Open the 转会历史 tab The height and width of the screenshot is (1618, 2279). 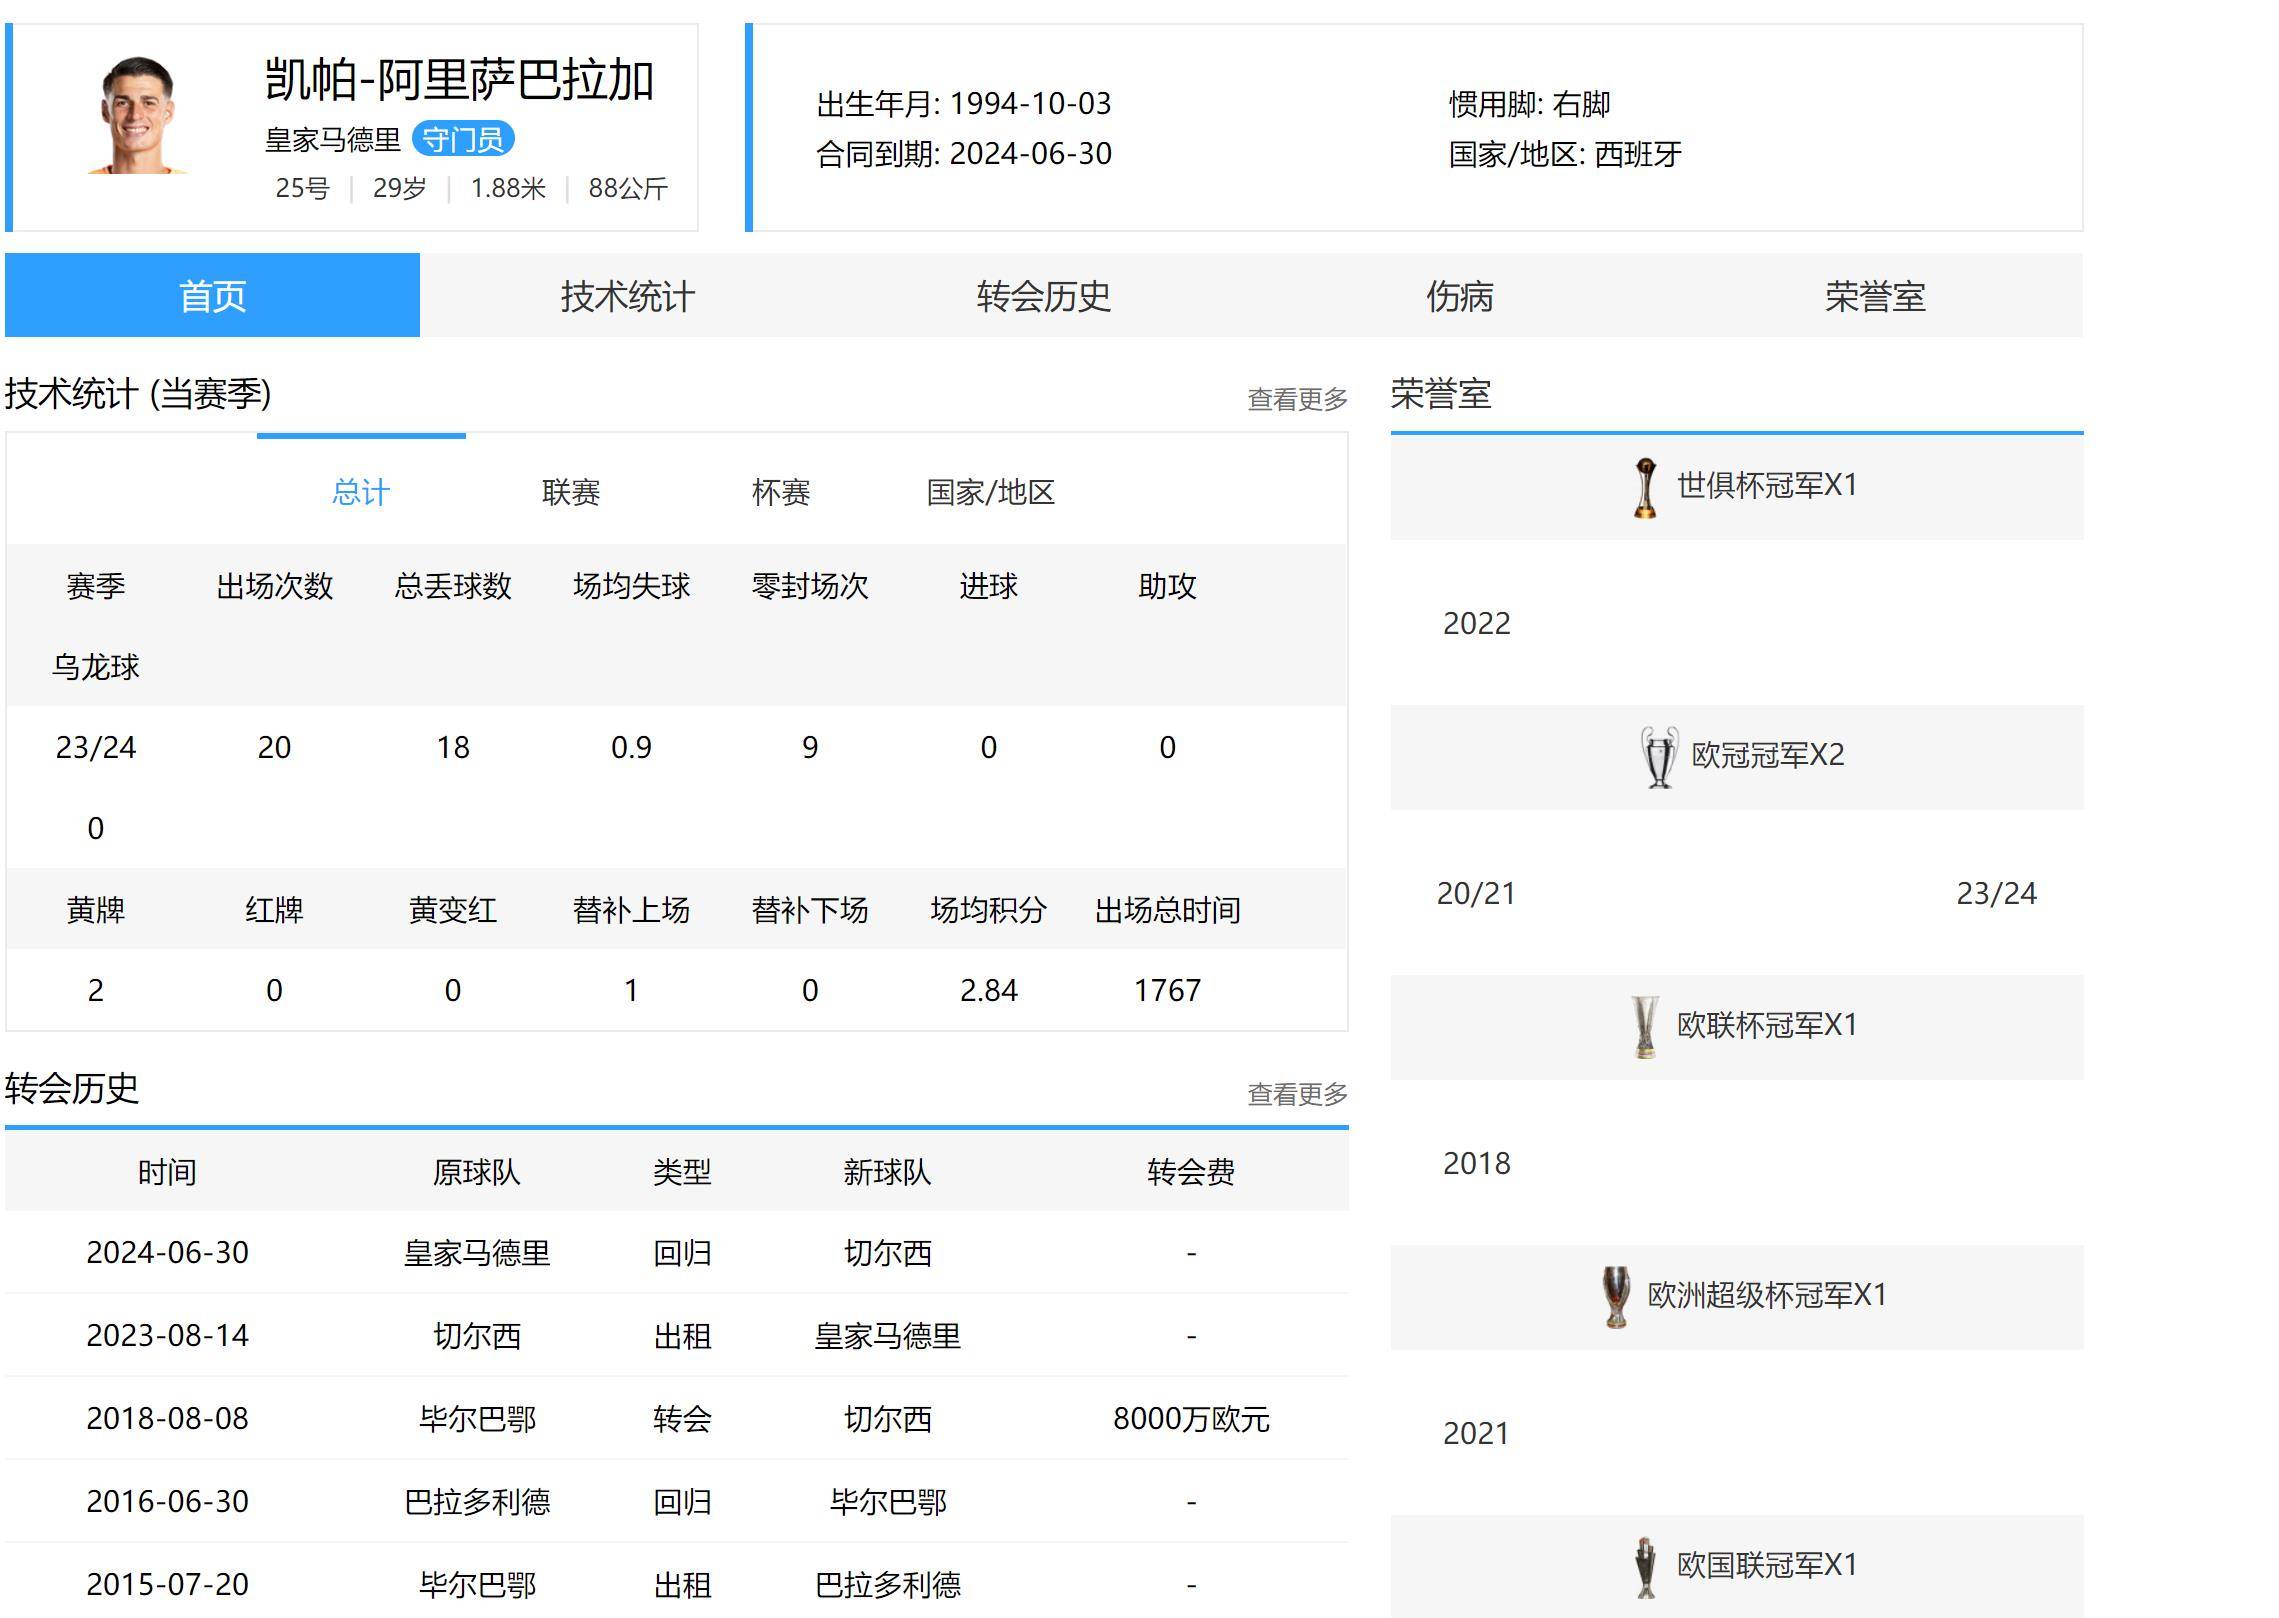pos(1044,295)
